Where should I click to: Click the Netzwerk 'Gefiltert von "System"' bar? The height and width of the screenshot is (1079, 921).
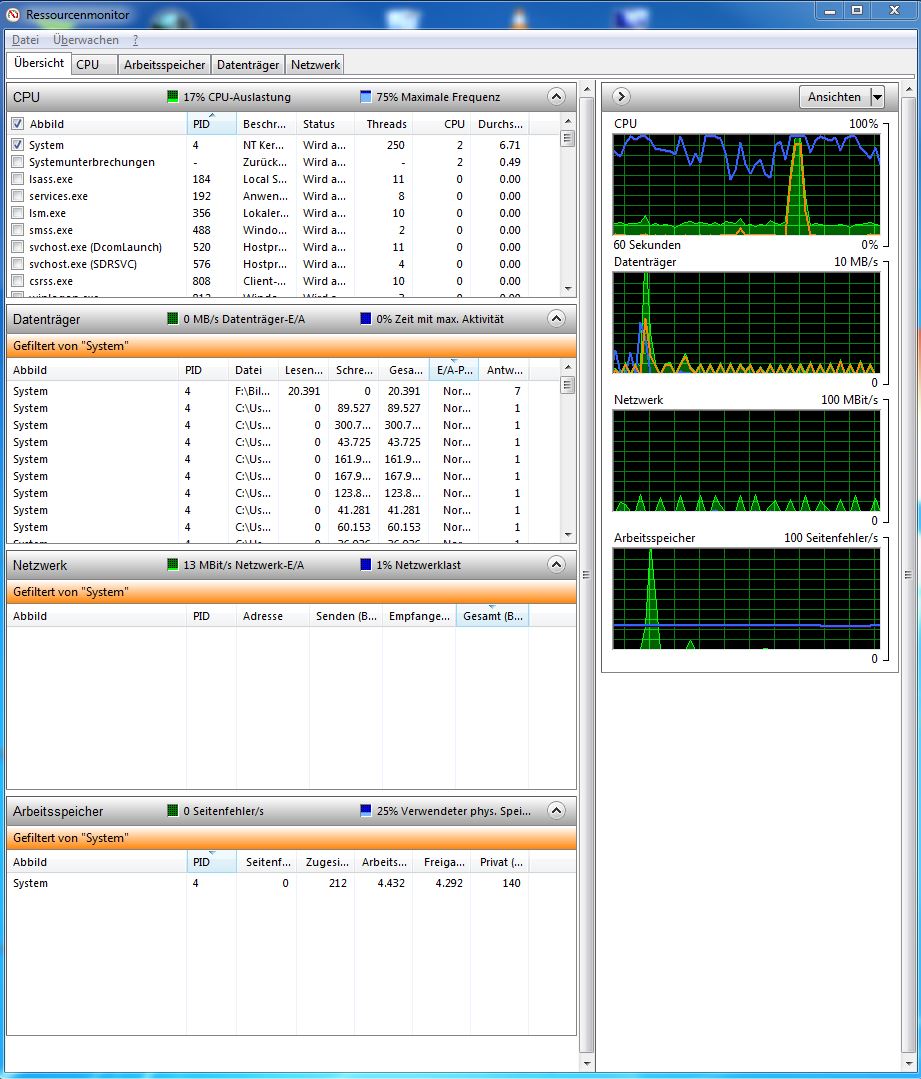pos(291,592)
